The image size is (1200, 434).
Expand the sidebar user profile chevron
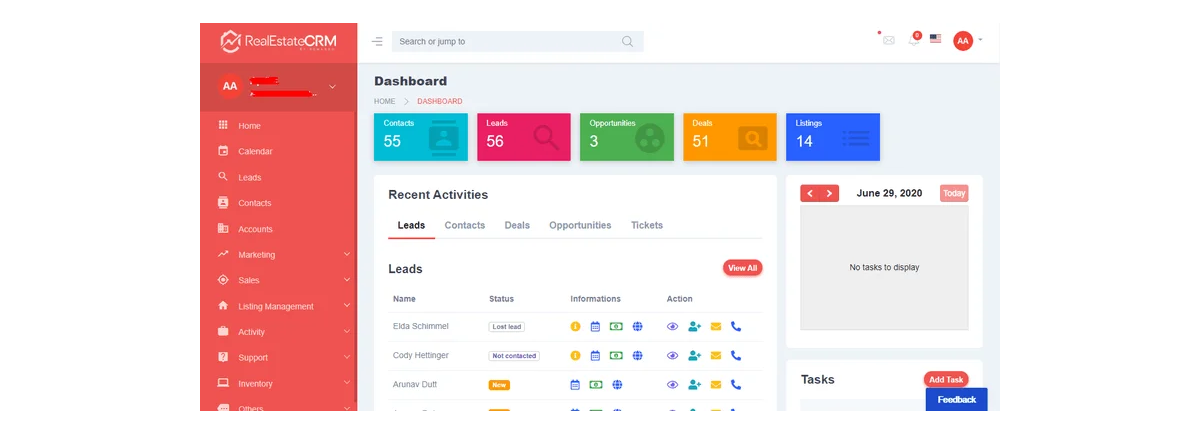(x=332, y=86)
